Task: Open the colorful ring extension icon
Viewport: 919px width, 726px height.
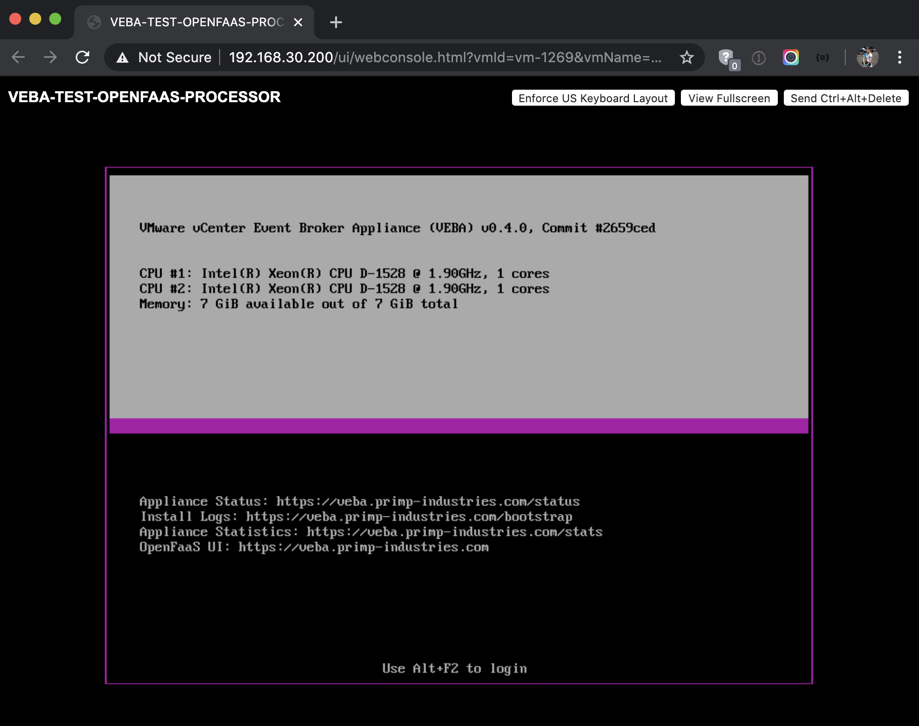Action: (x=791, y=58)
